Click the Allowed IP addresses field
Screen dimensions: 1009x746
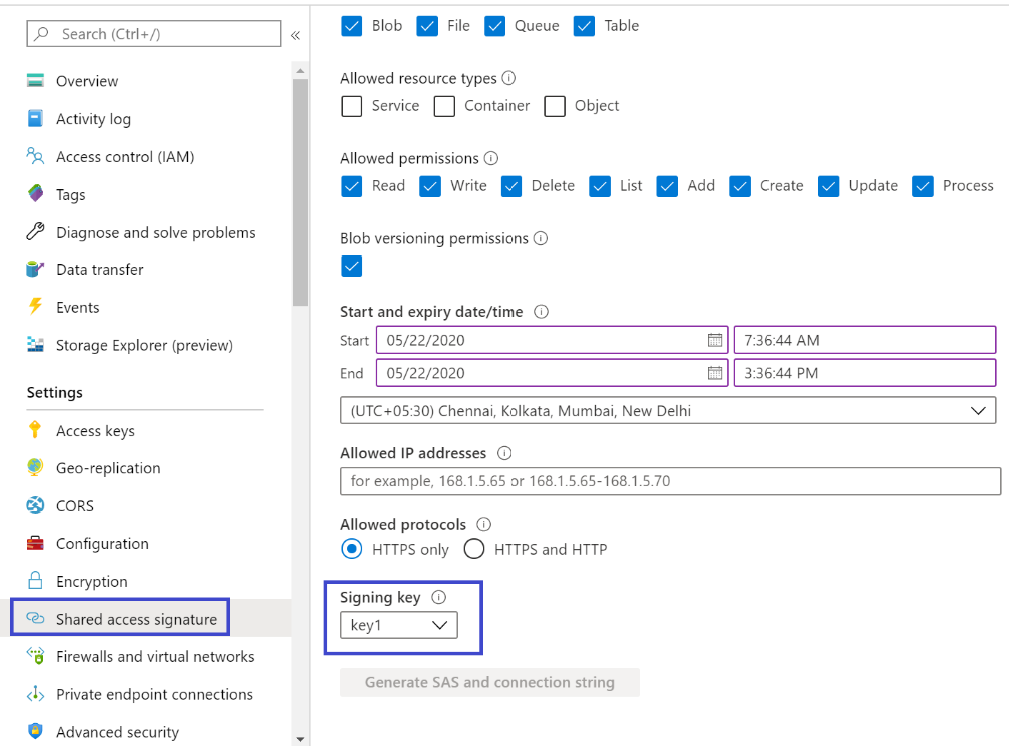[670, 481]
